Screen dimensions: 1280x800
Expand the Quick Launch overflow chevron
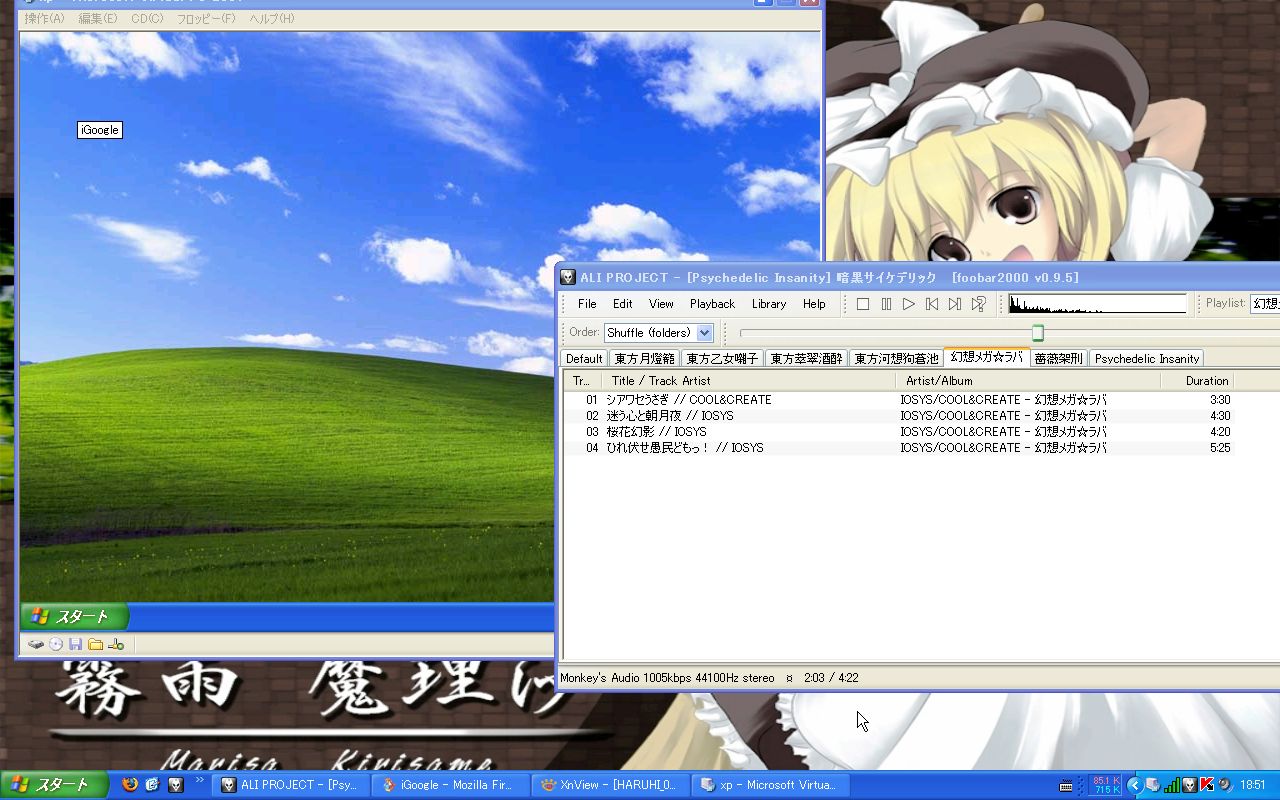200,780
